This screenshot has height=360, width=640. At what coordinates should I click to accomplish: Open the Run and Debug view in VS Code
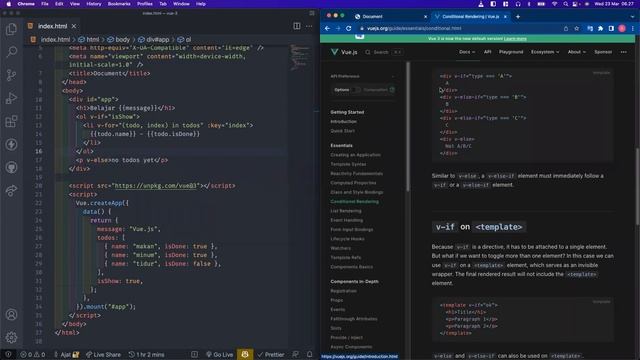click(11, 98)
